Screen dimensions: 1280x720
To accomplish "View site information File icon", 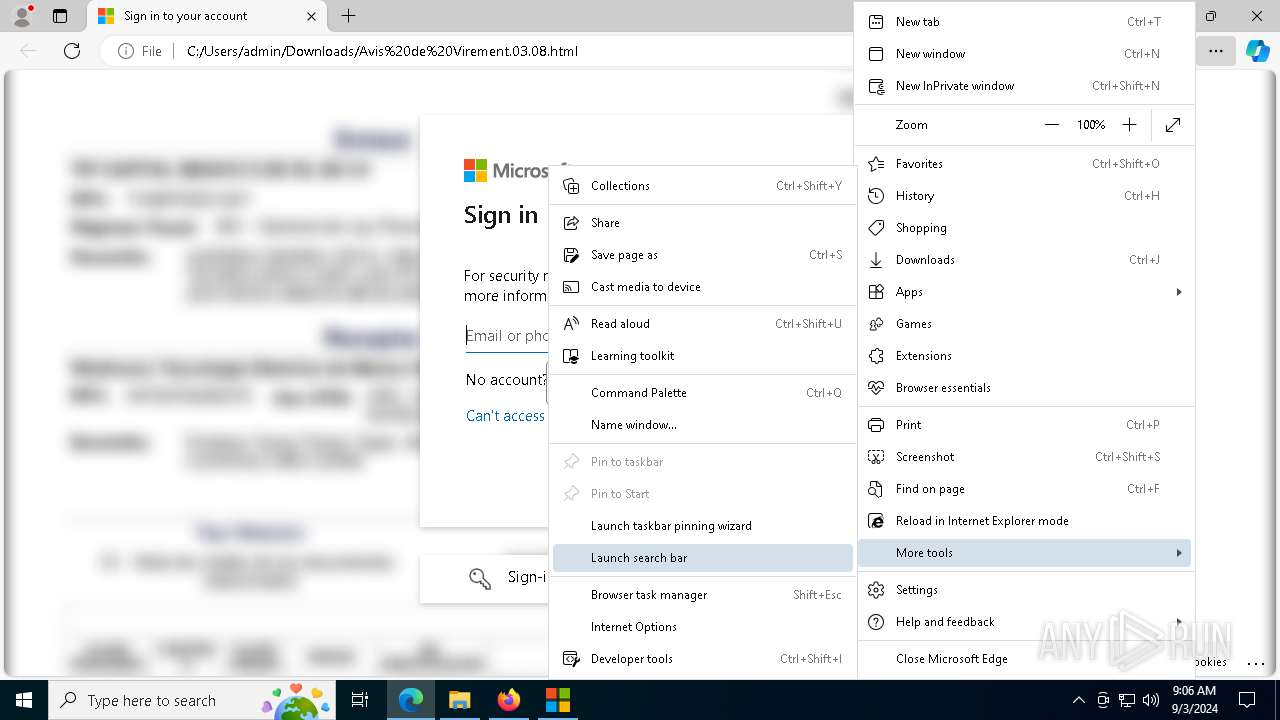I will click(x=140, y=51).
